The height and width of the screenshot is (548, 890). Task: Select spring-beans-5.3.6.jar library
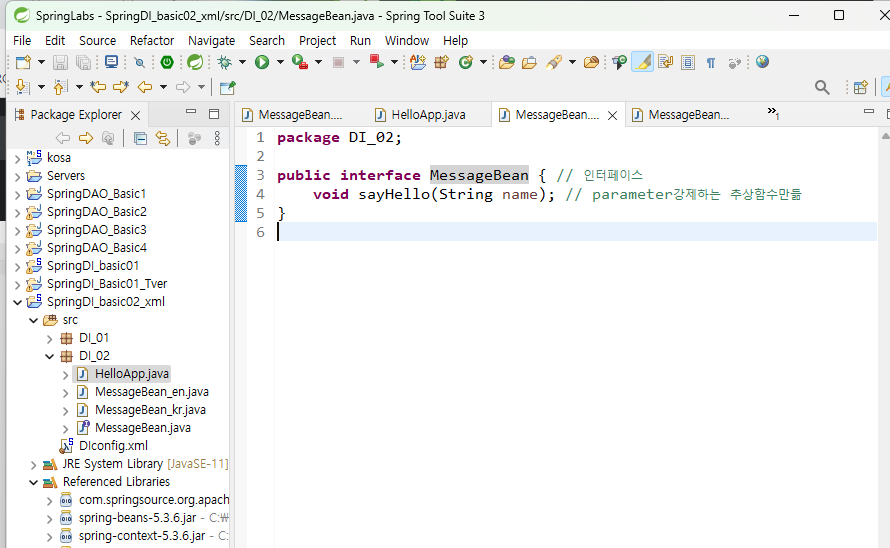click(x=137, y=518)
